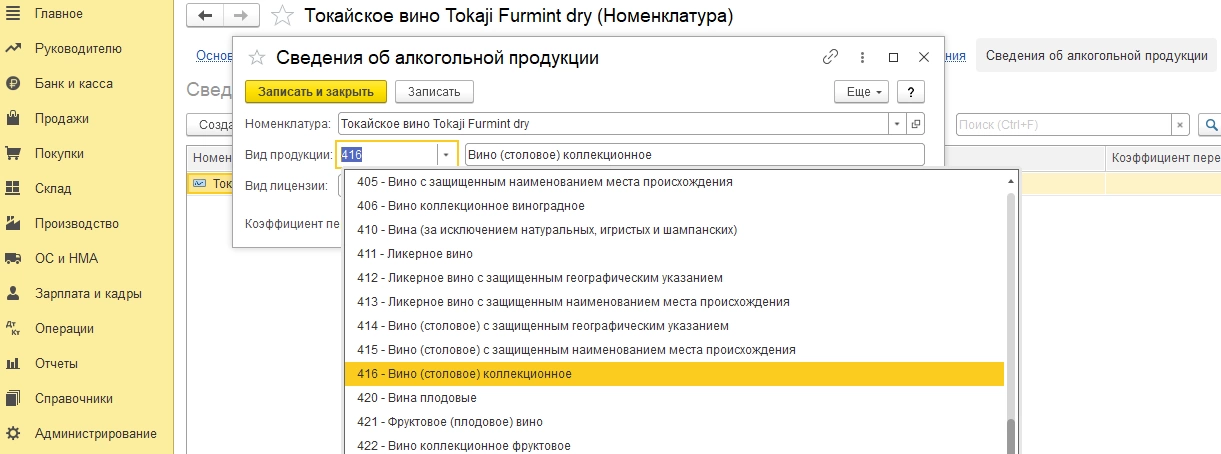Screen dimensions: 1221x454
Task: Switch to Сведения об алкогольной продукции tab
Action: [1096, 56]
